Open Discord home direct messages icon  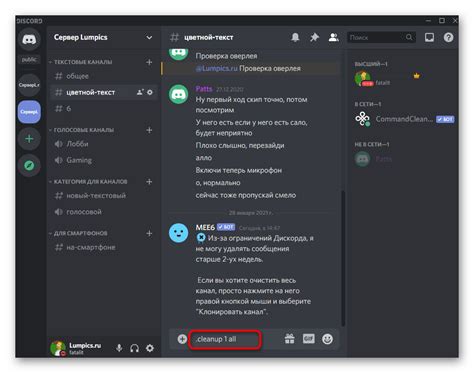(29, 40)
